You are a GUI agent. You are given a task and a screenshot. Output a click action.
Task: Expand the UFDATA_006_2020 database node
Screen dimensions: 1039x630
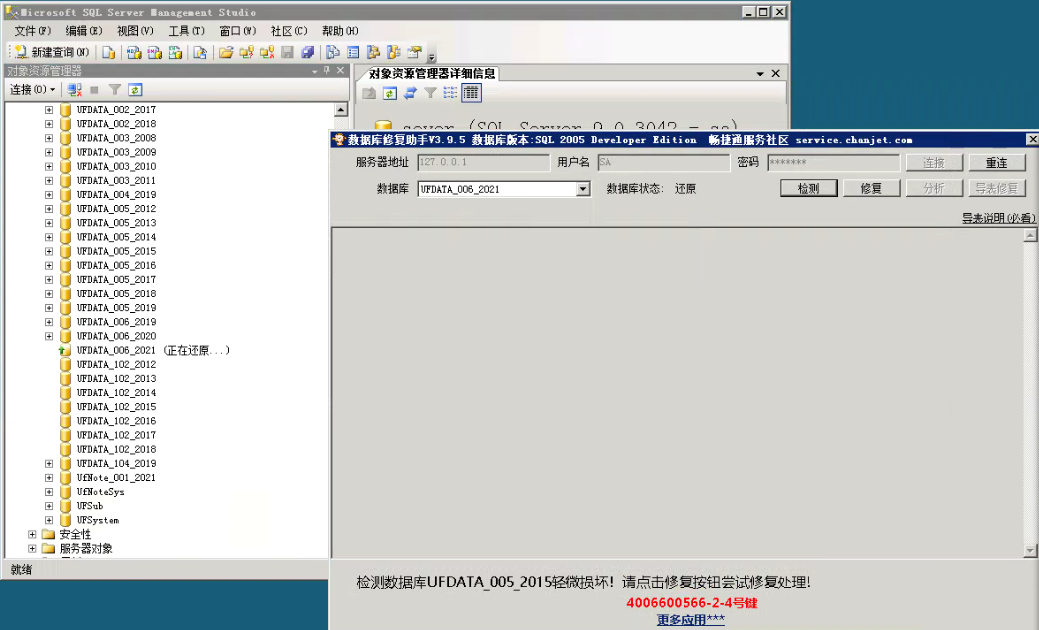tap(49, 337)
